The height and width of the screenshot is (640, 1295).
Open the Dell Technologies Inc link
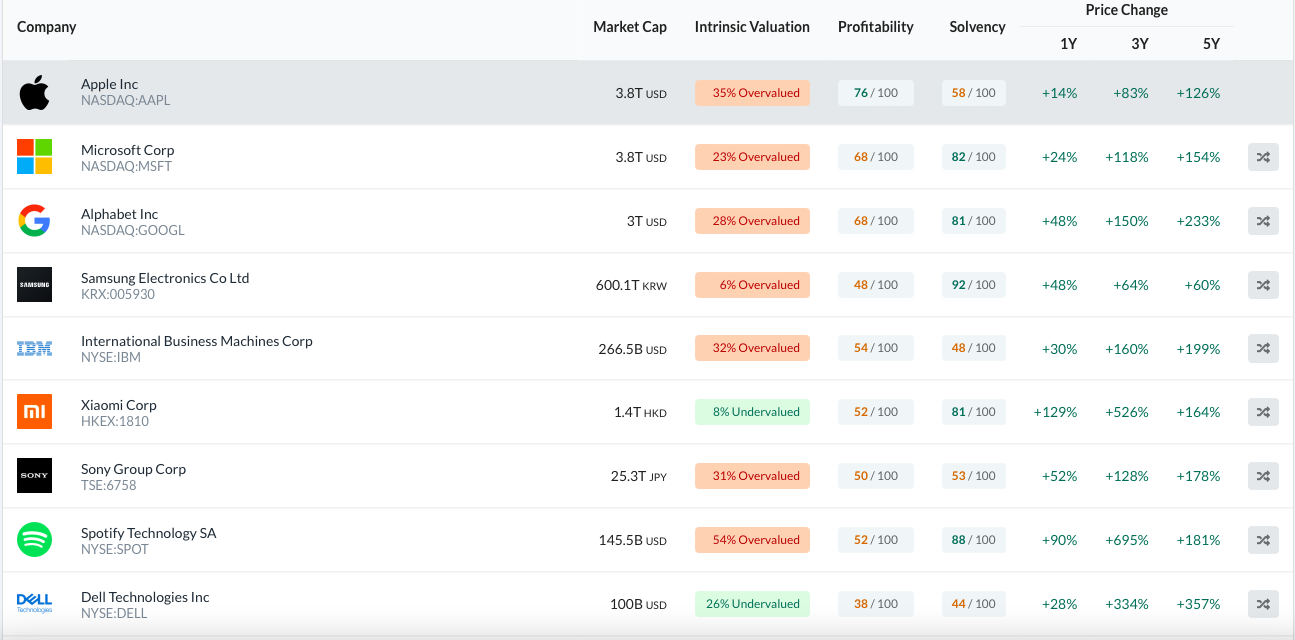pyautogui.click(x=145, y=597)
